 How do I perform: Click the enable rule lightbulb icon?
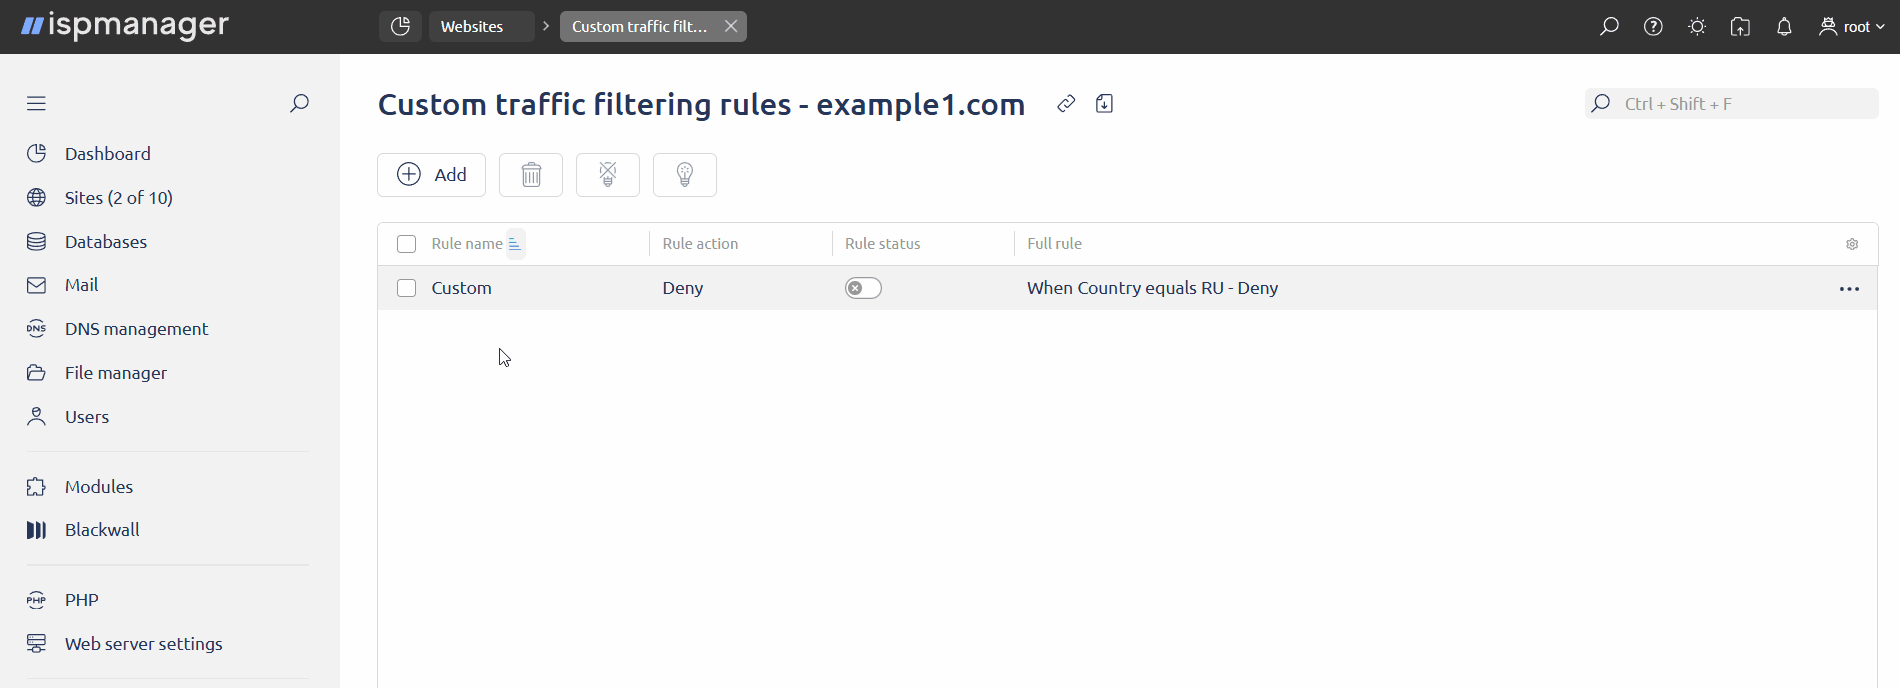click(x=685, y=175)
